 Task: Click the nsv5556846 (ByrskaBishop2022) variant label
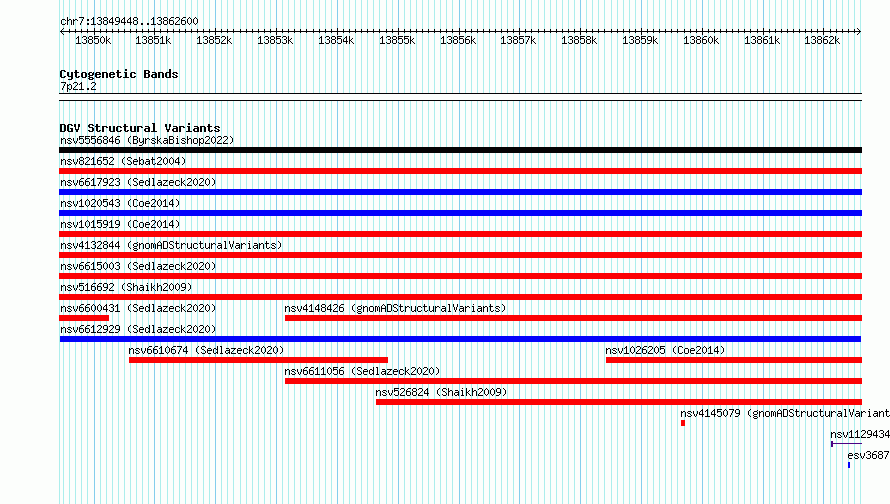point(147,140)
